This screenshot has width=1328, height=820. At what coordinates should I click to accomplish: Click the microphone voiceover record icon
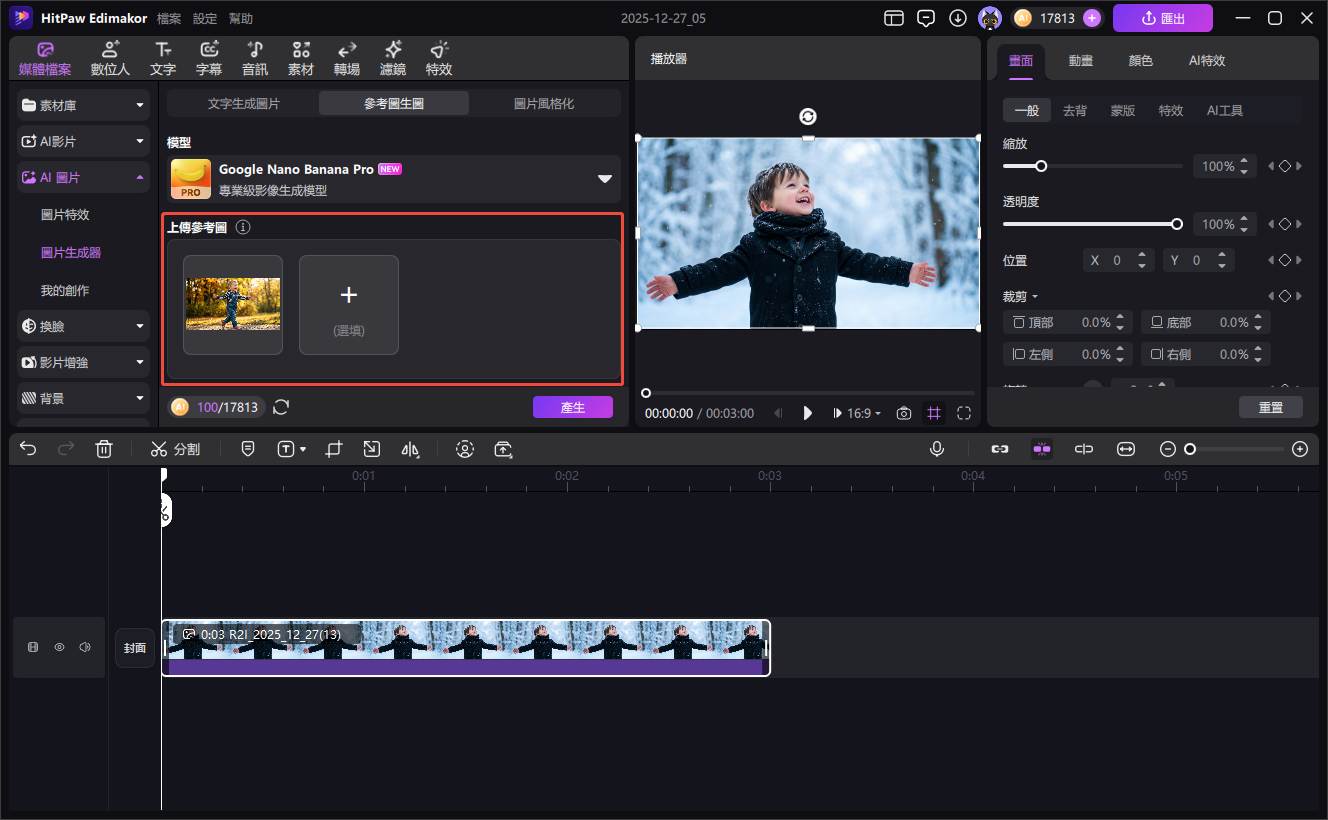pos(937,450)
